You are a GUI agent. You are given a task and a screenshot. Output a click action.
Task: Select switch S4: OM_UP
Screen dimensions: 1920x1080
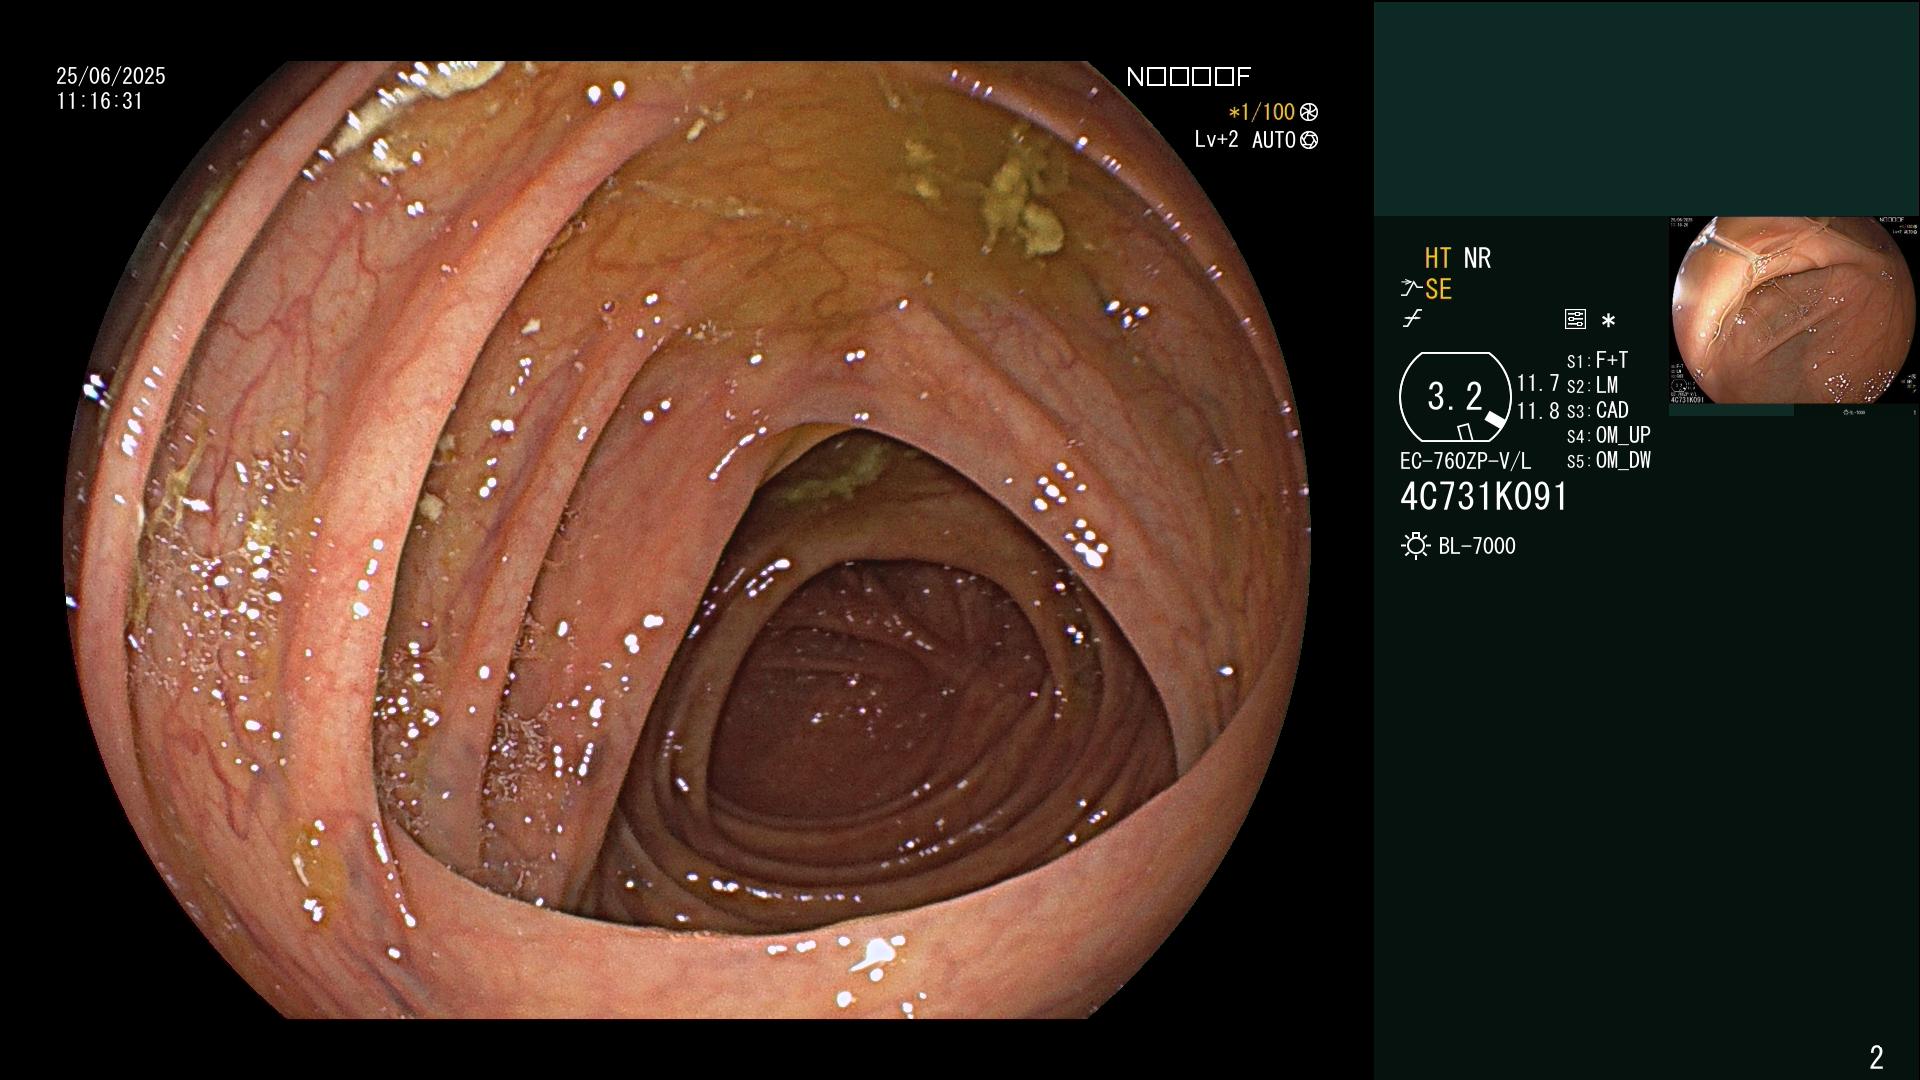click(x=1609, y=435)
